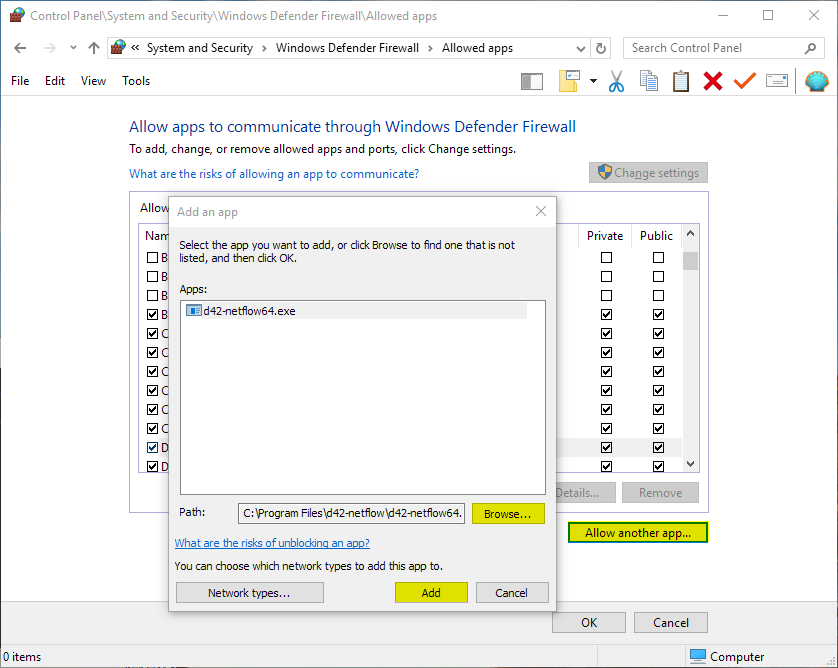838x668 pixels.
Task: Open the File menu
Action: click(x=19, y=81)
